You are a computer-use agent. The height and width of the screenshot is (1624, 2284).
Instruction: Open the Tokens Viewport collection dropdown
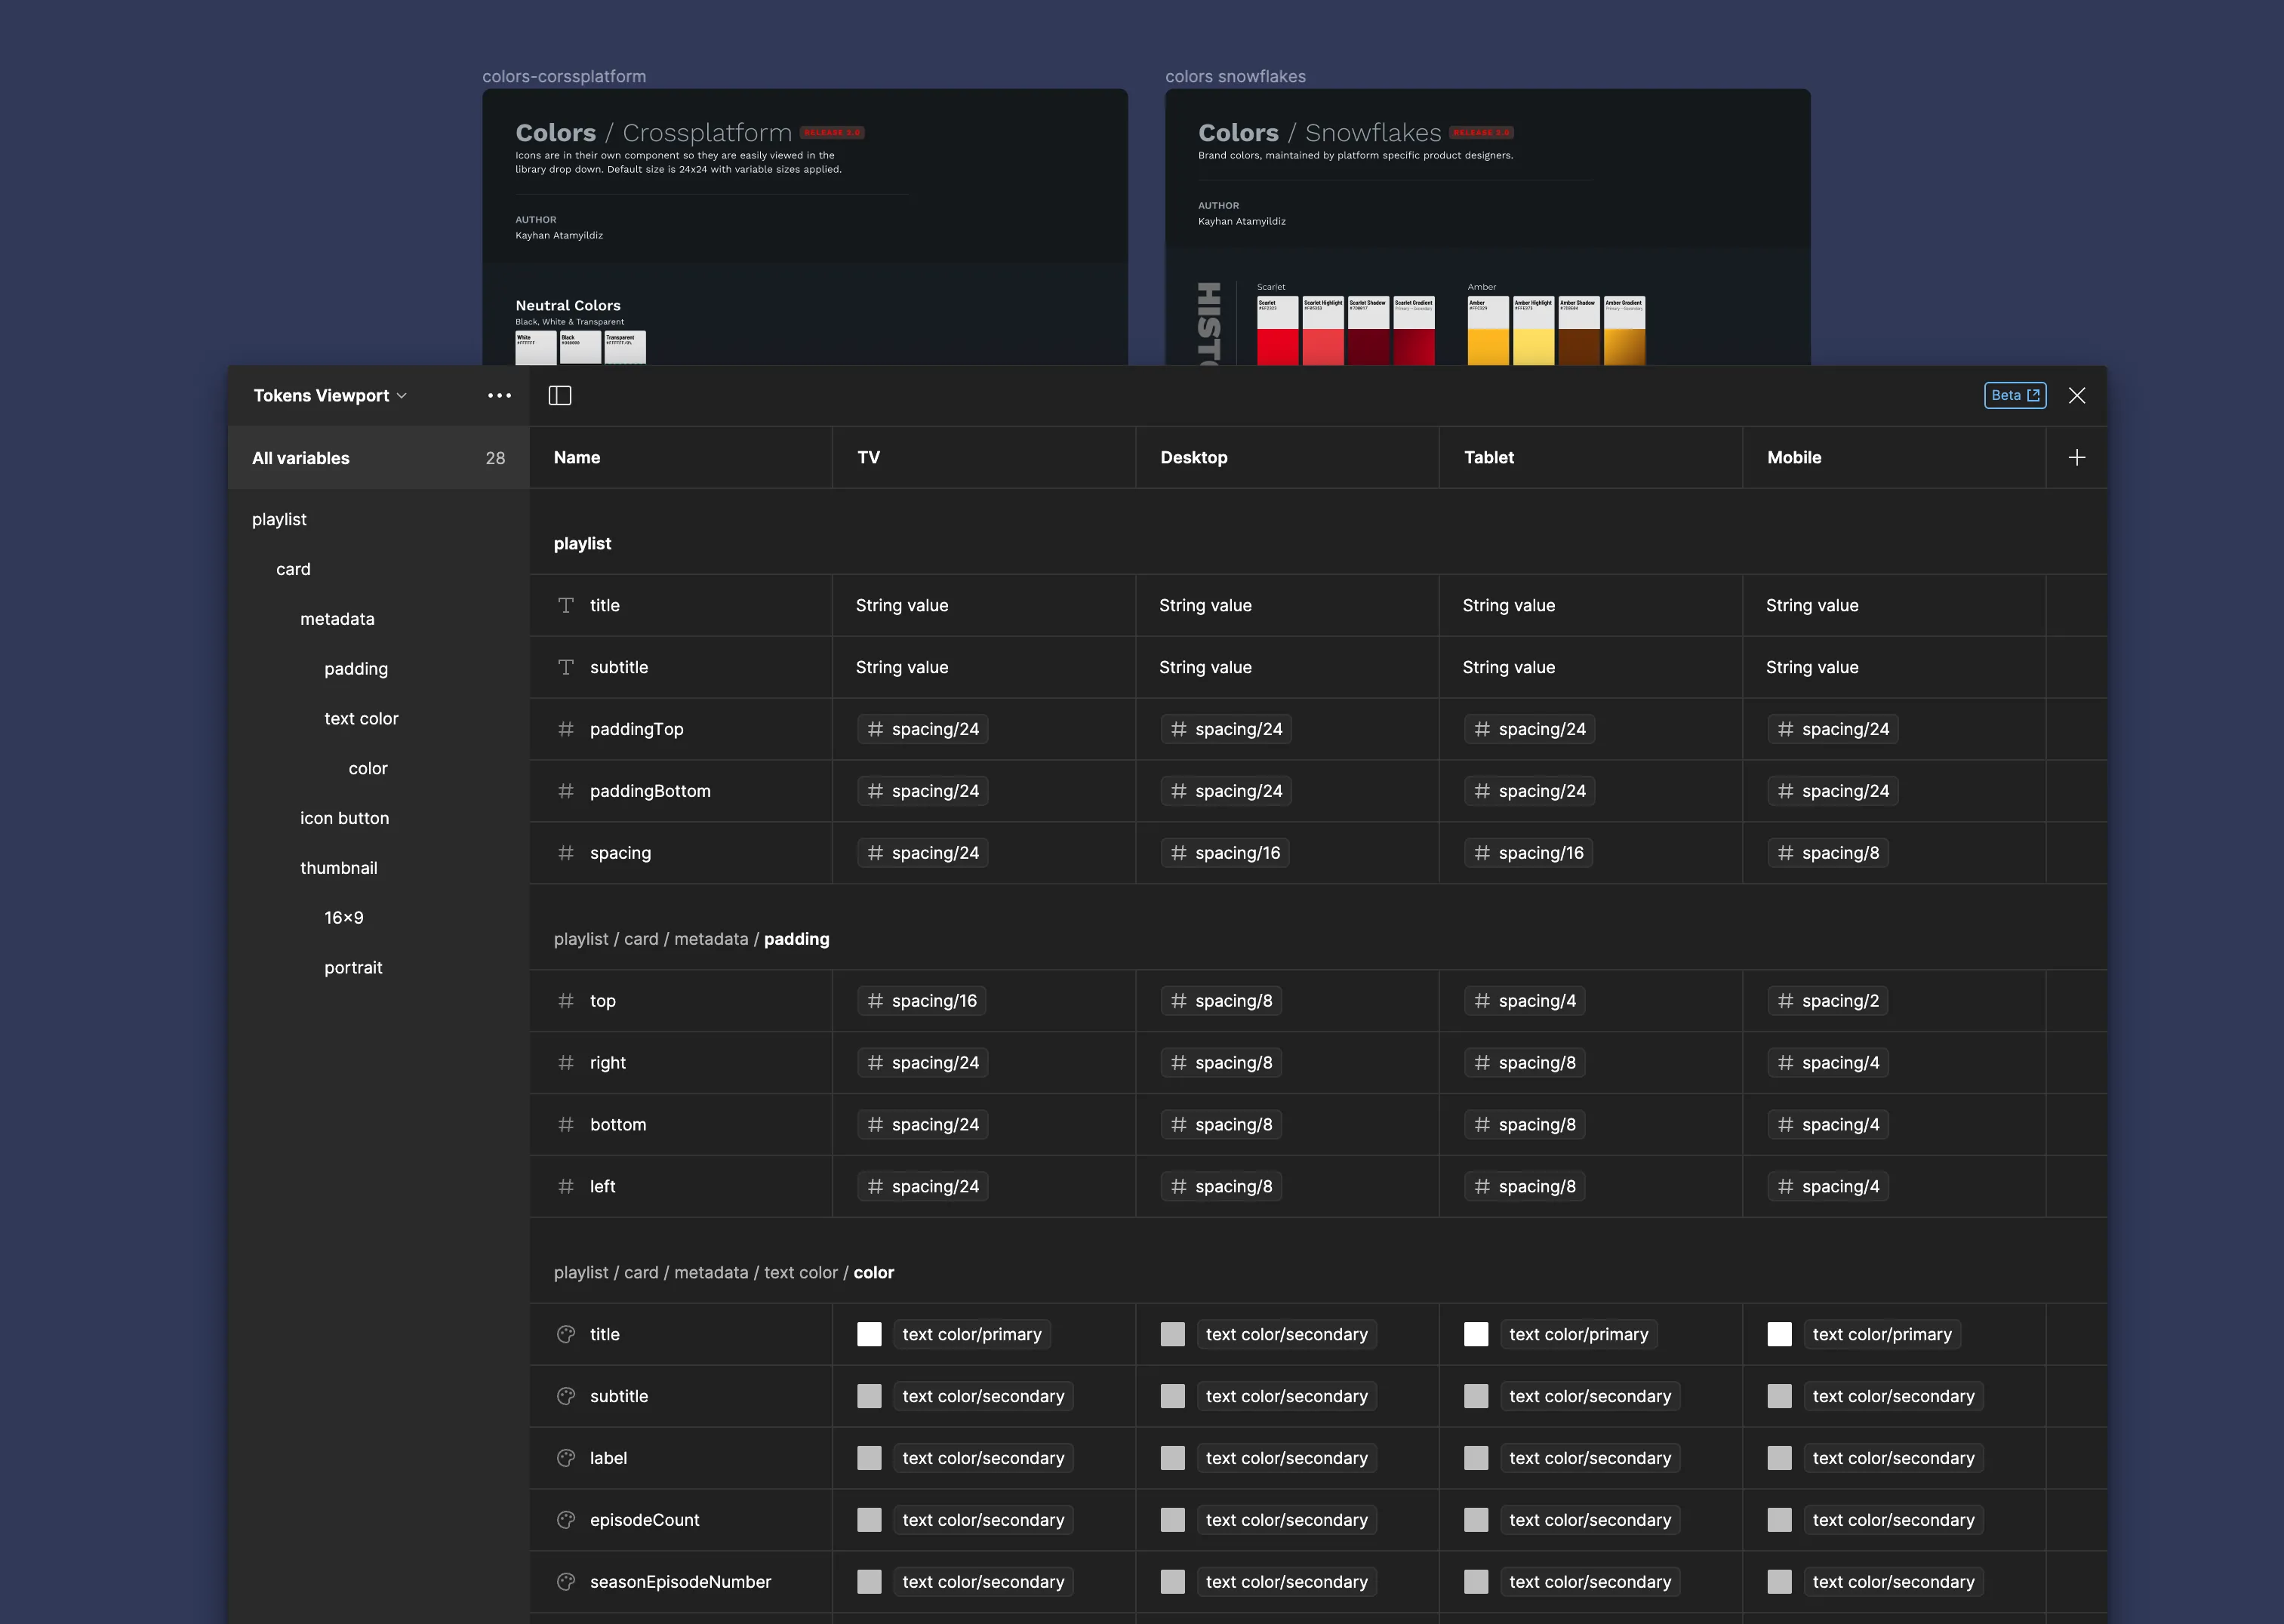pyautogui.click(x=330, y=396)
